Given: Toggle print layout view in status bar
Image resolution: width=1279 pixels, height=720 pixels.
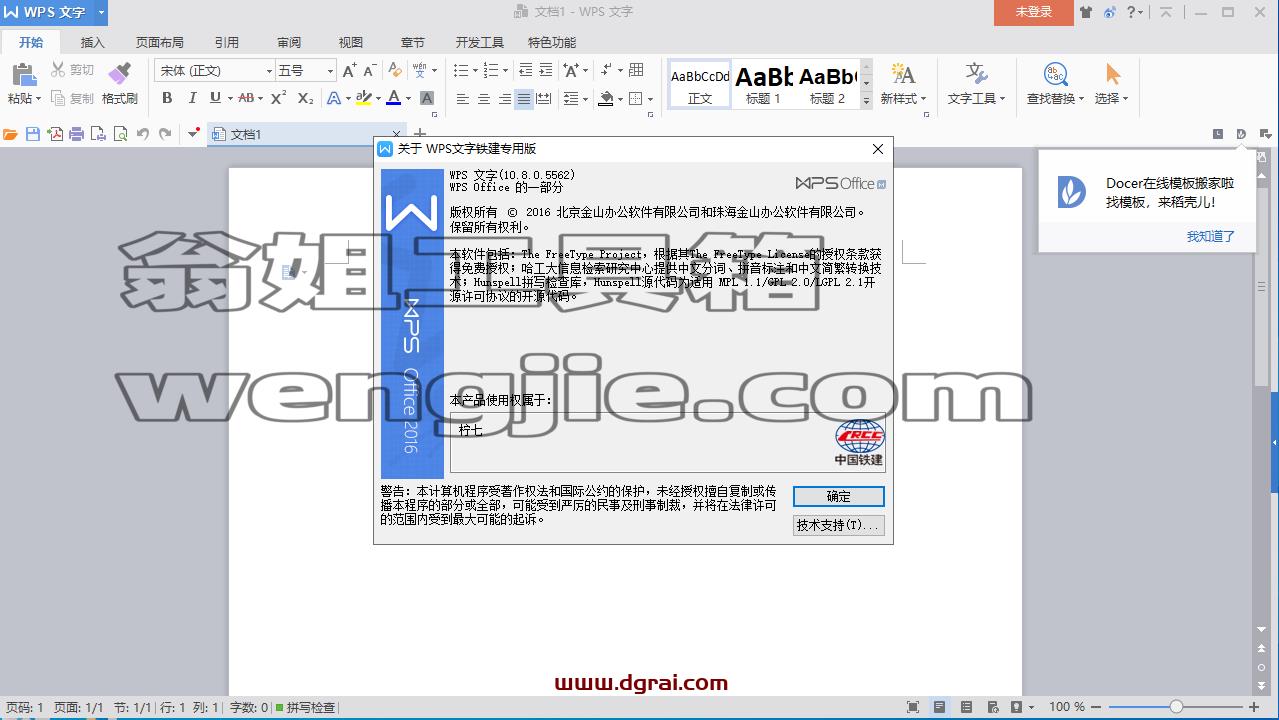Looking at the screenshot, I should tap(939, 707).
